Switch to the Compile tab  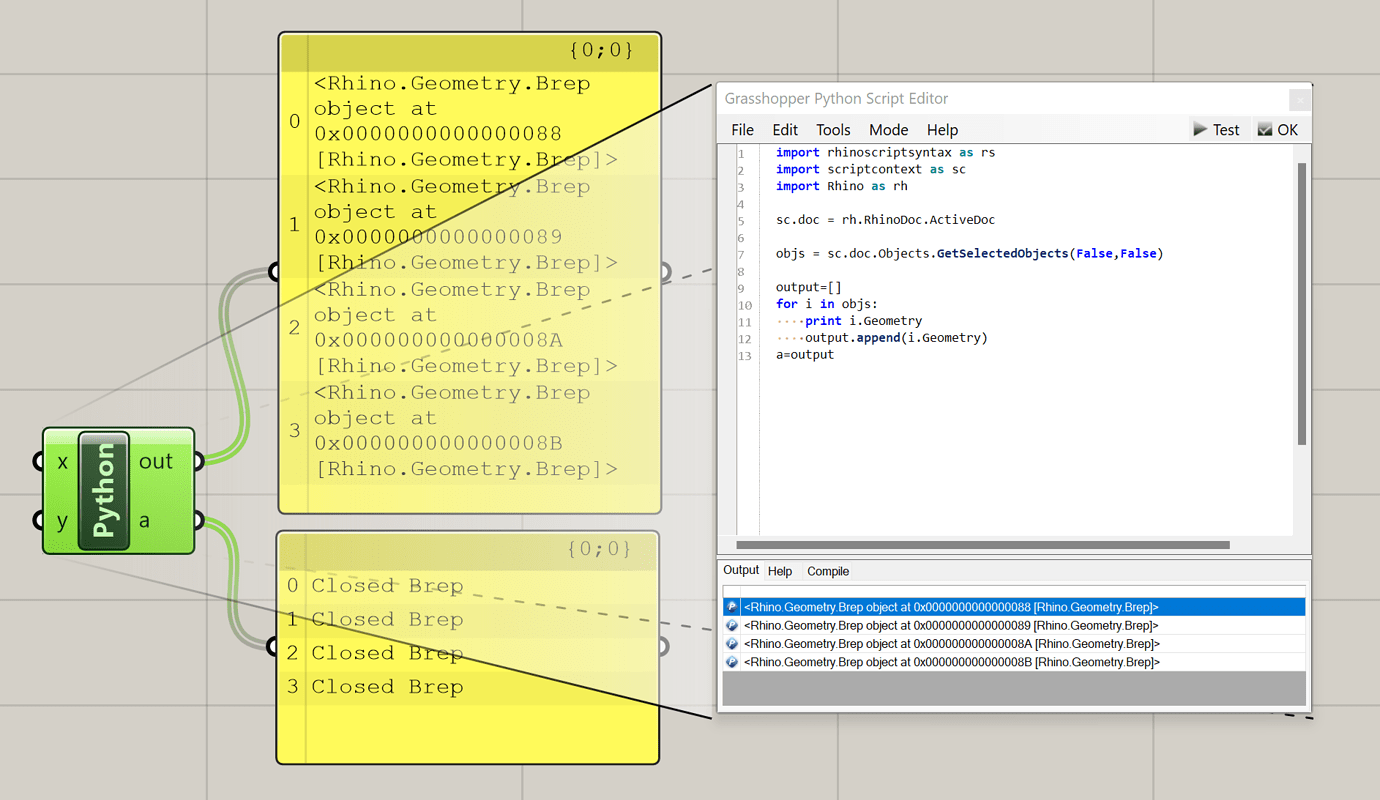click(x=827, y=571)
